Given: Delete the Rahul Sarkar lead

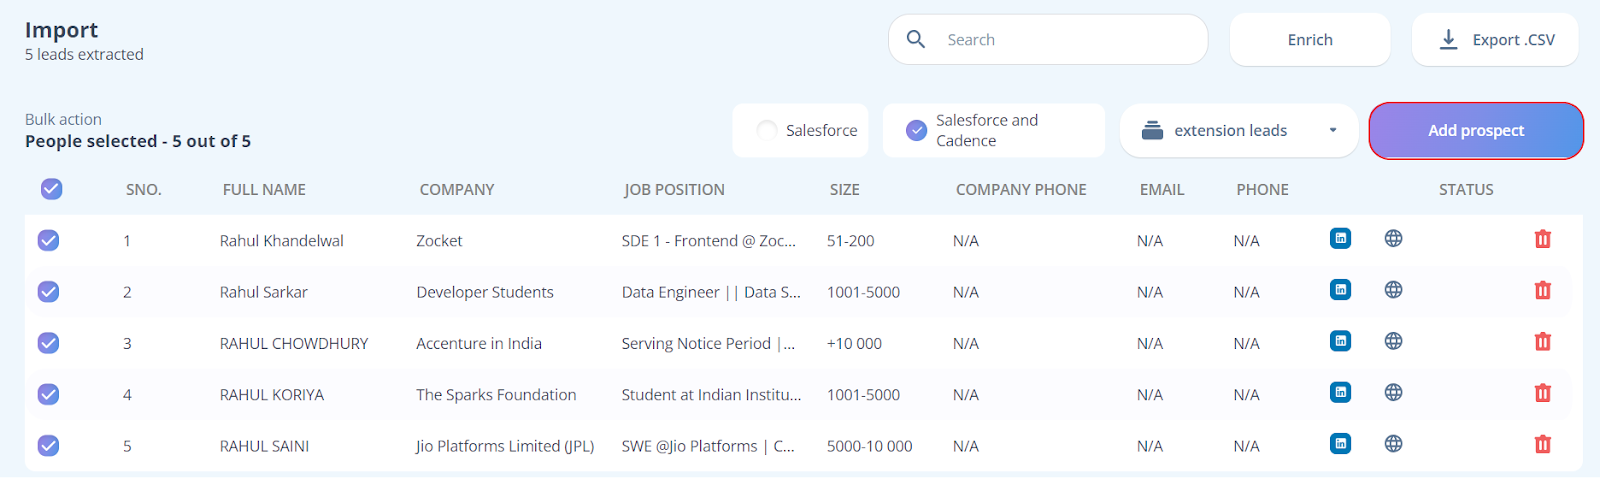Looking at the screenshot, I should pos(1543,290).
